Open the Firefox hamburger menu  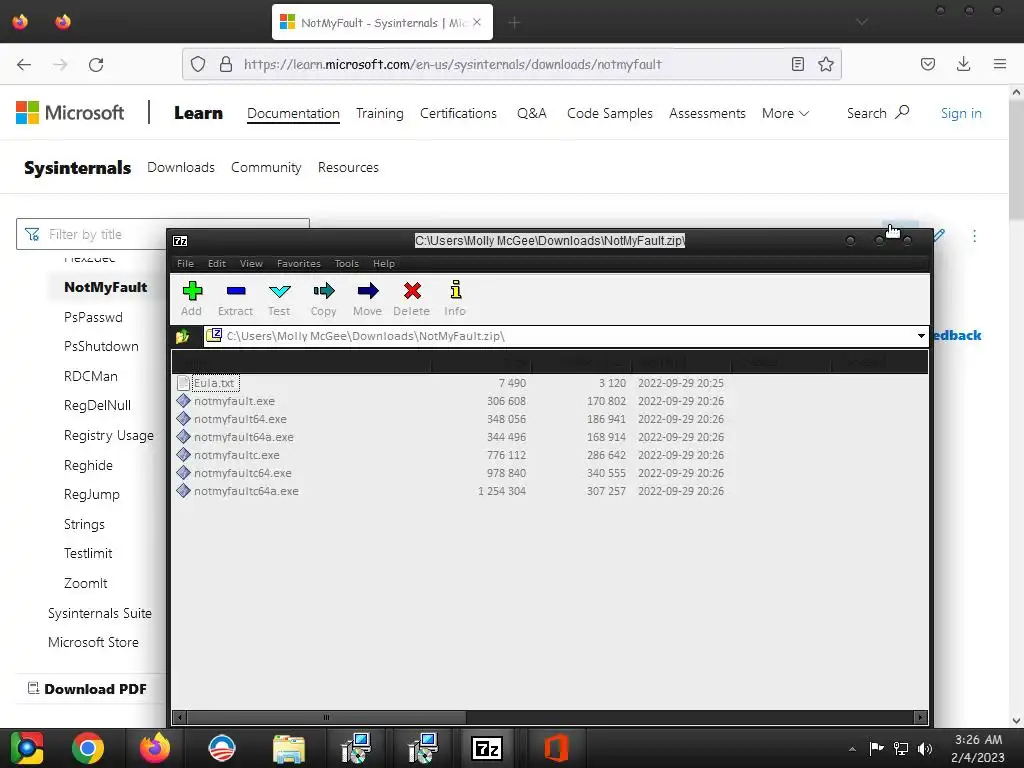pos(1000,64)
